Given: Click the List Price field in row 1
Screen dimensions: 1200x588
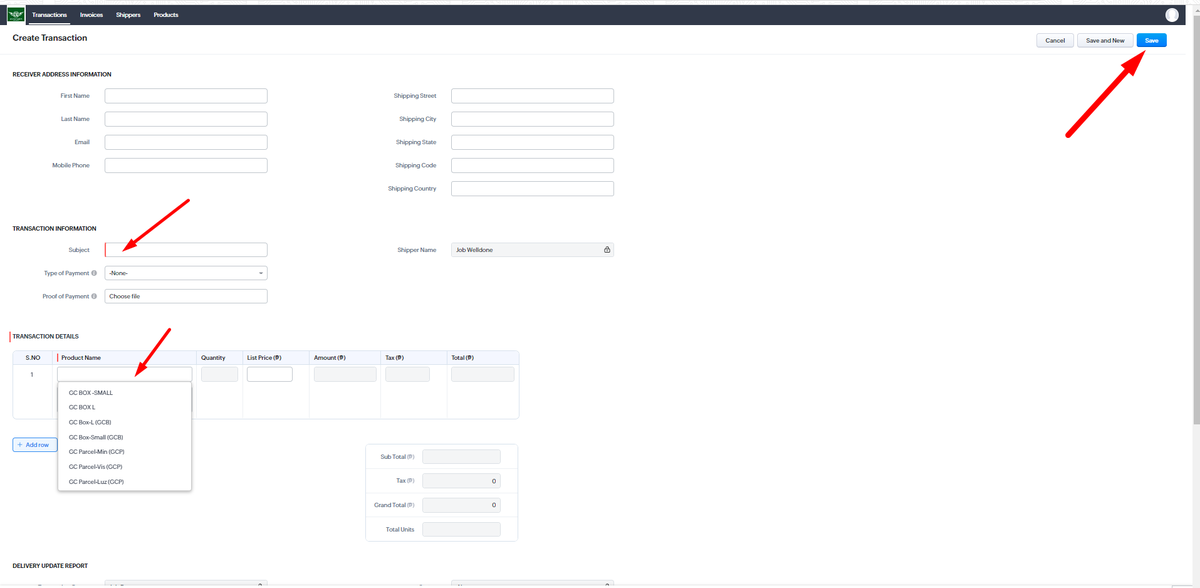Looking at the screenshot, I should pos(270,374).
